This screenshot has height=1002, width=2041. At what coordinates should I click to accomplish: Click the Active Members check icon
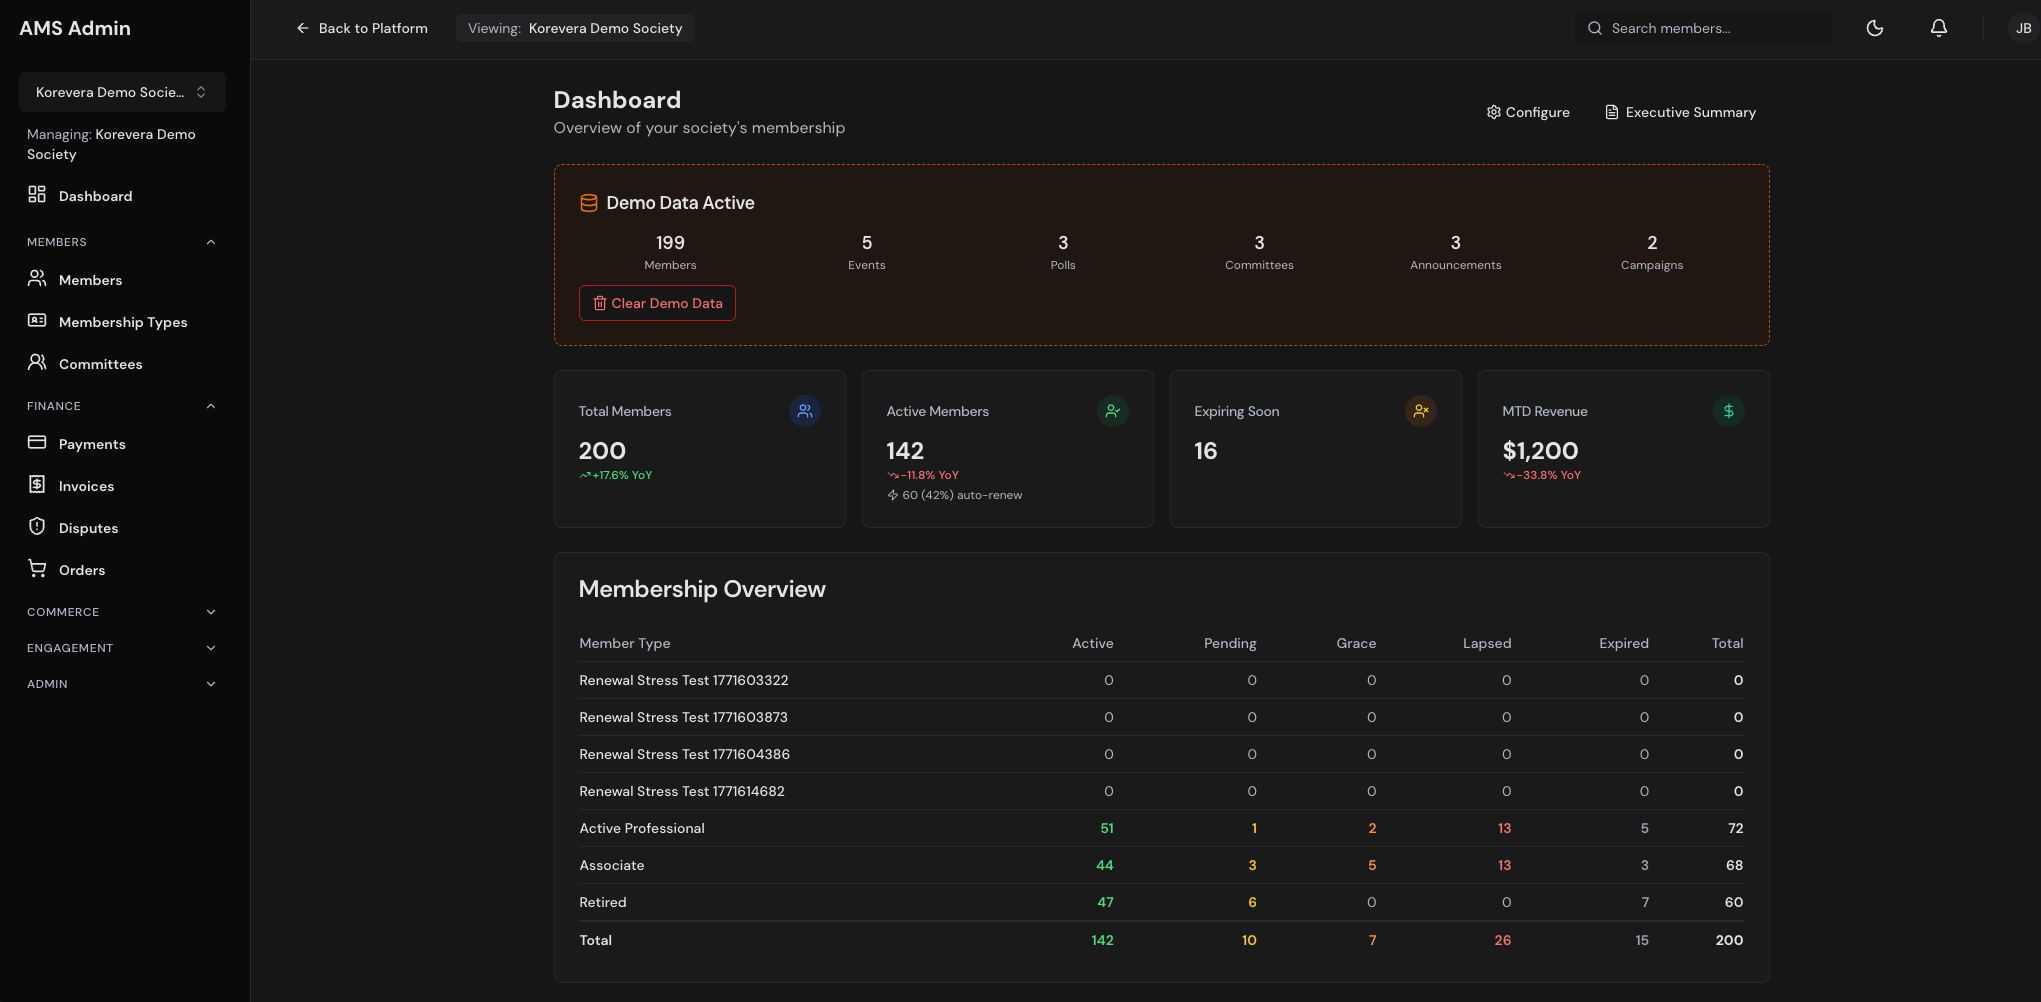(1112, 411)
